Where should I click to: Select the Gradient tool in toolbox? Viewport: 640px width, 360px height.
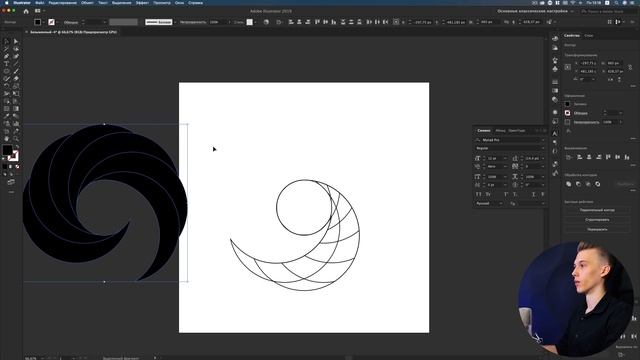click(x=16, y=109)
